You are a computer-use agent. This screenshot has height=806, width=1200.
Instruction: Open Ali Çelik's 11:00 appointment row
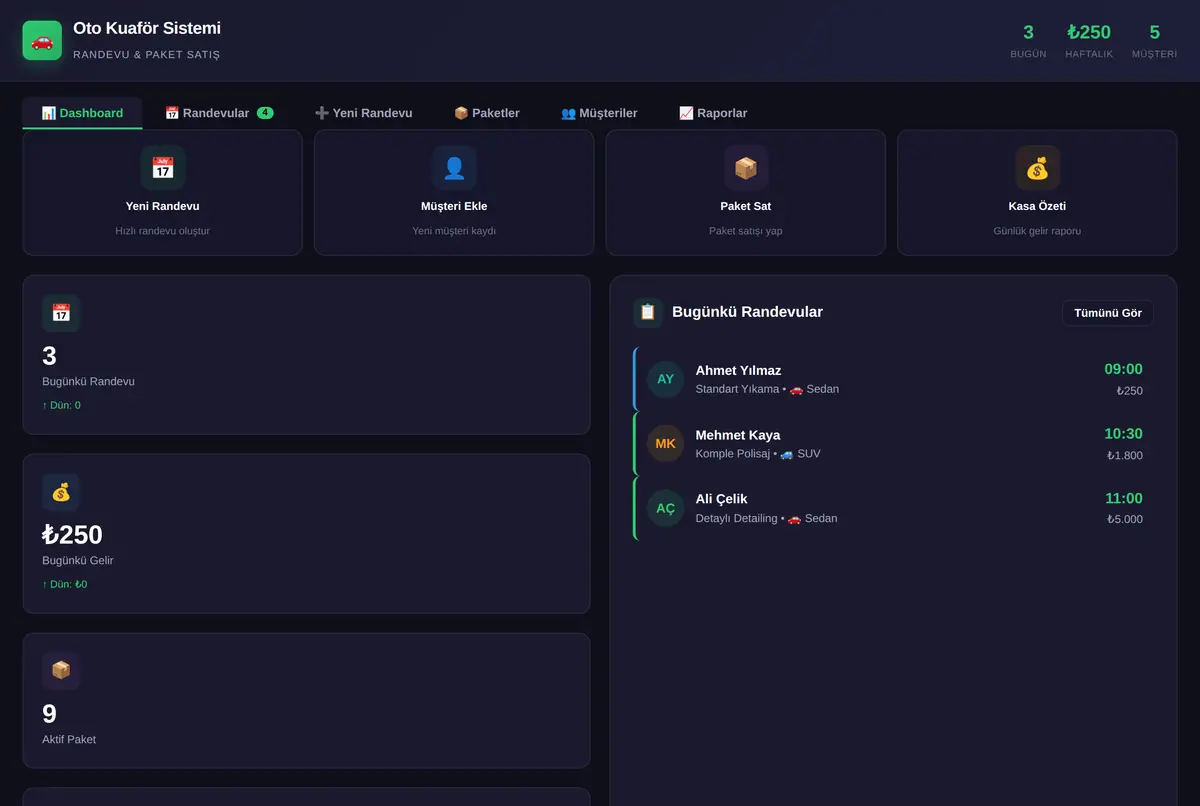tap(894, 508)
